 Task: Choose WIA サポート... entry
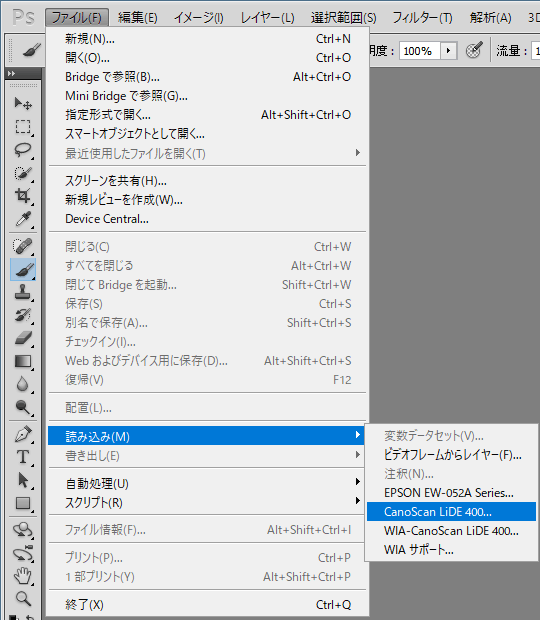click(x=451, y=550)
